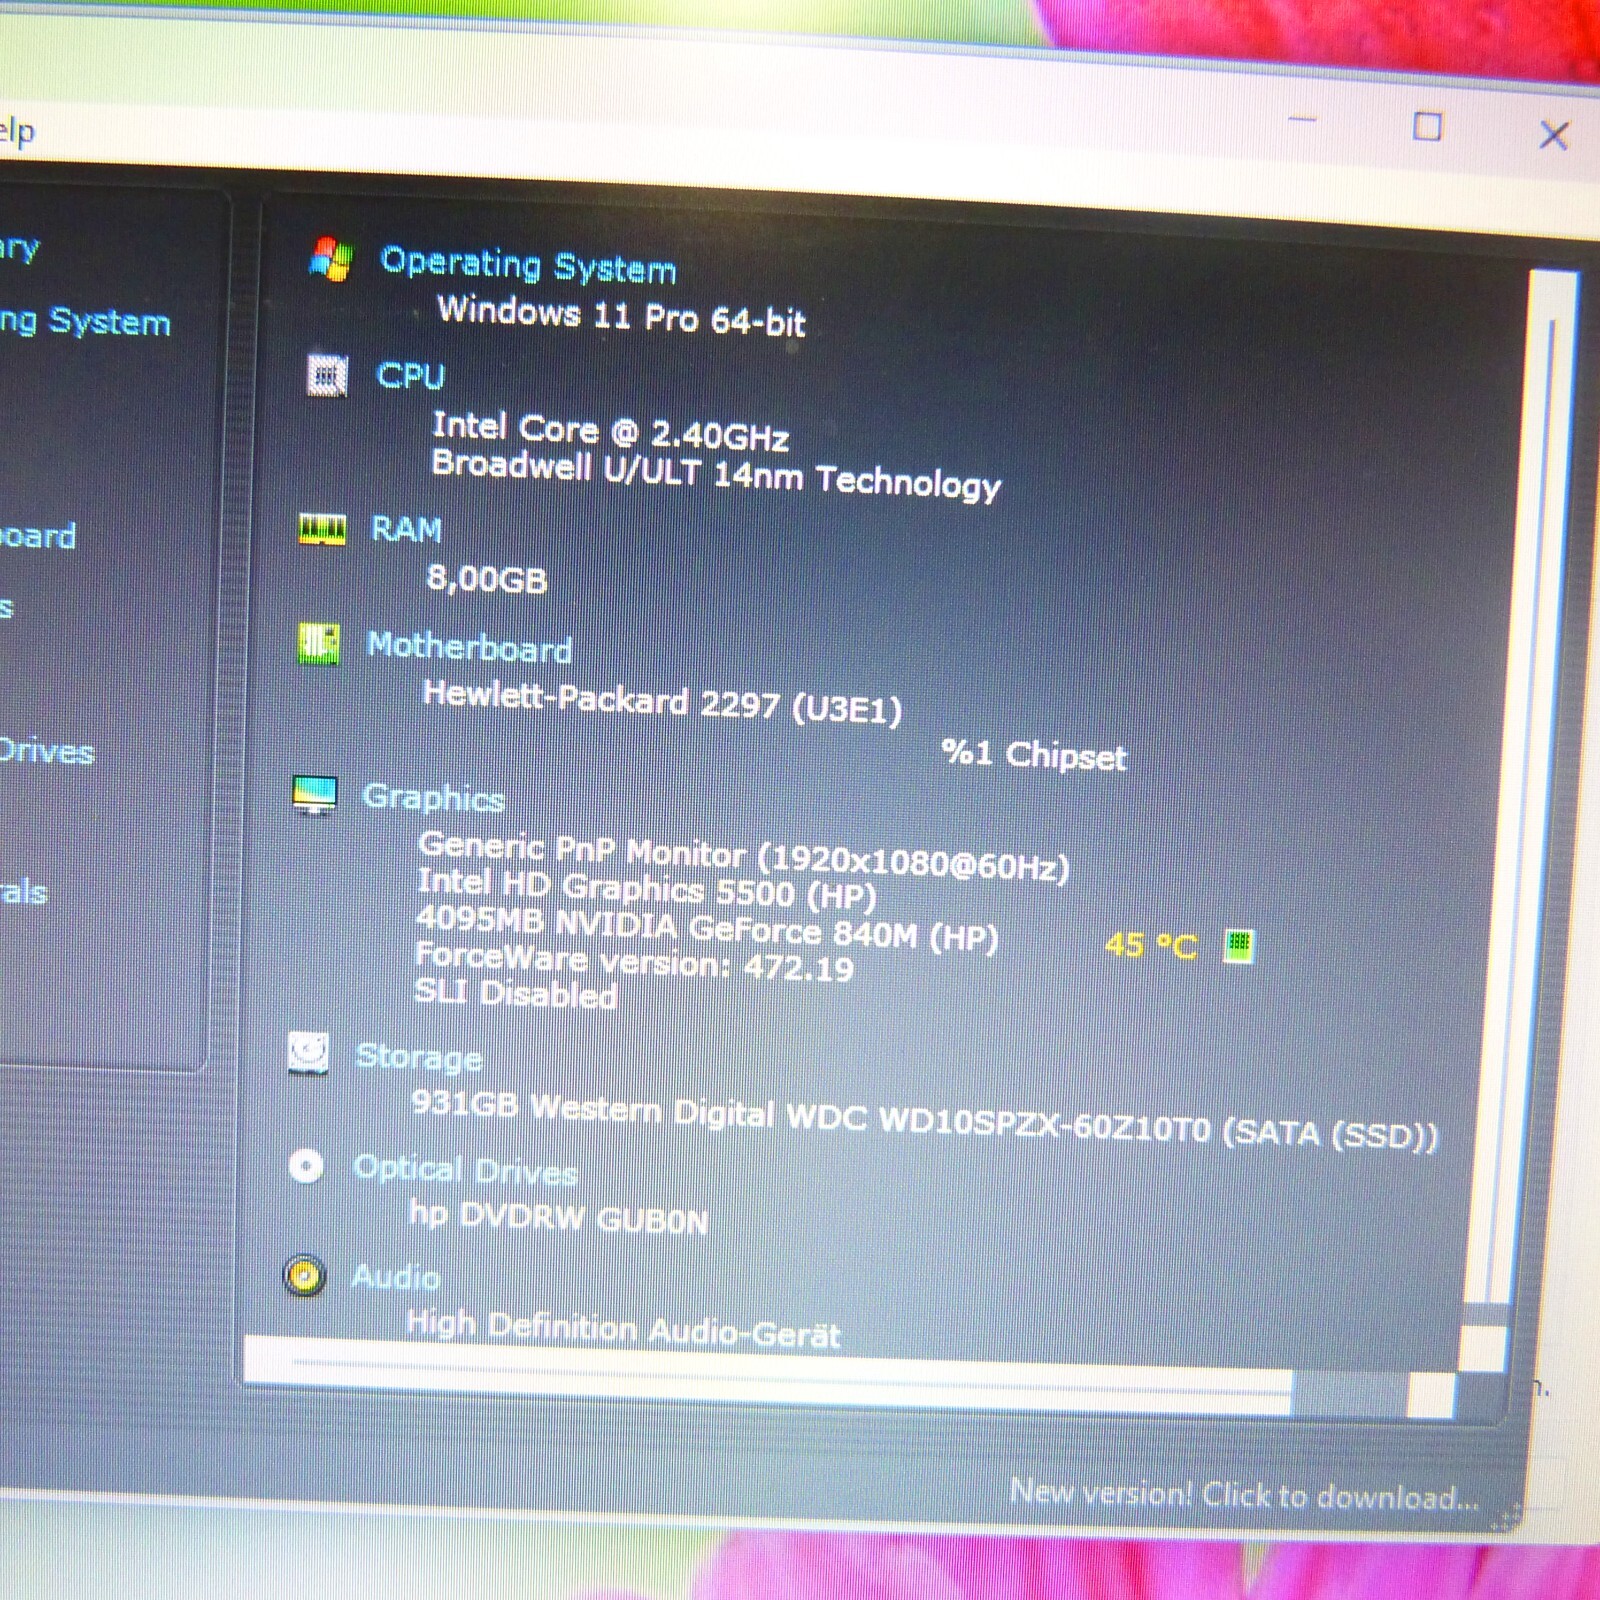The image size is (1600, 1600).
Task: Click the Motherboard icon
Action: click(319, 644)
